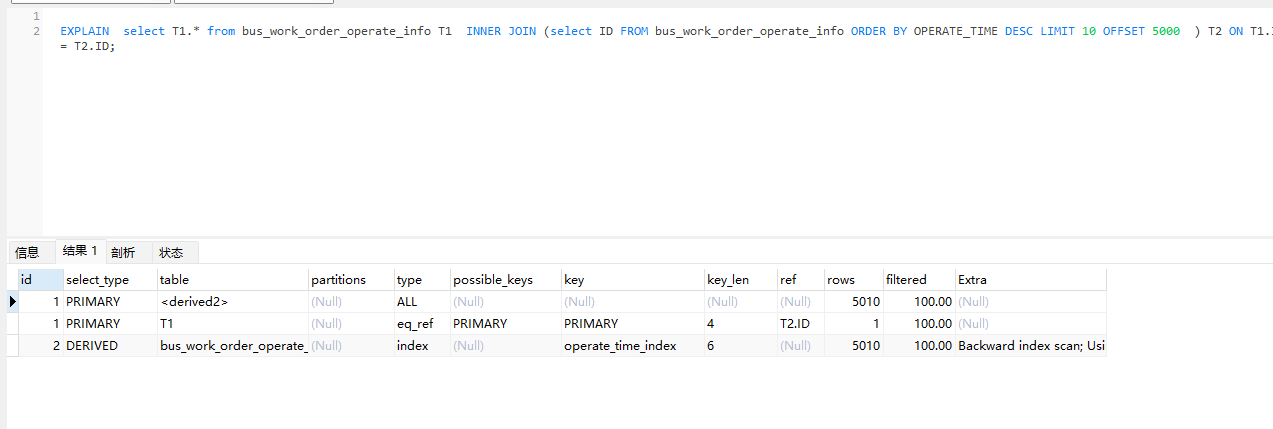Click the select_type column header

(97, 280)
